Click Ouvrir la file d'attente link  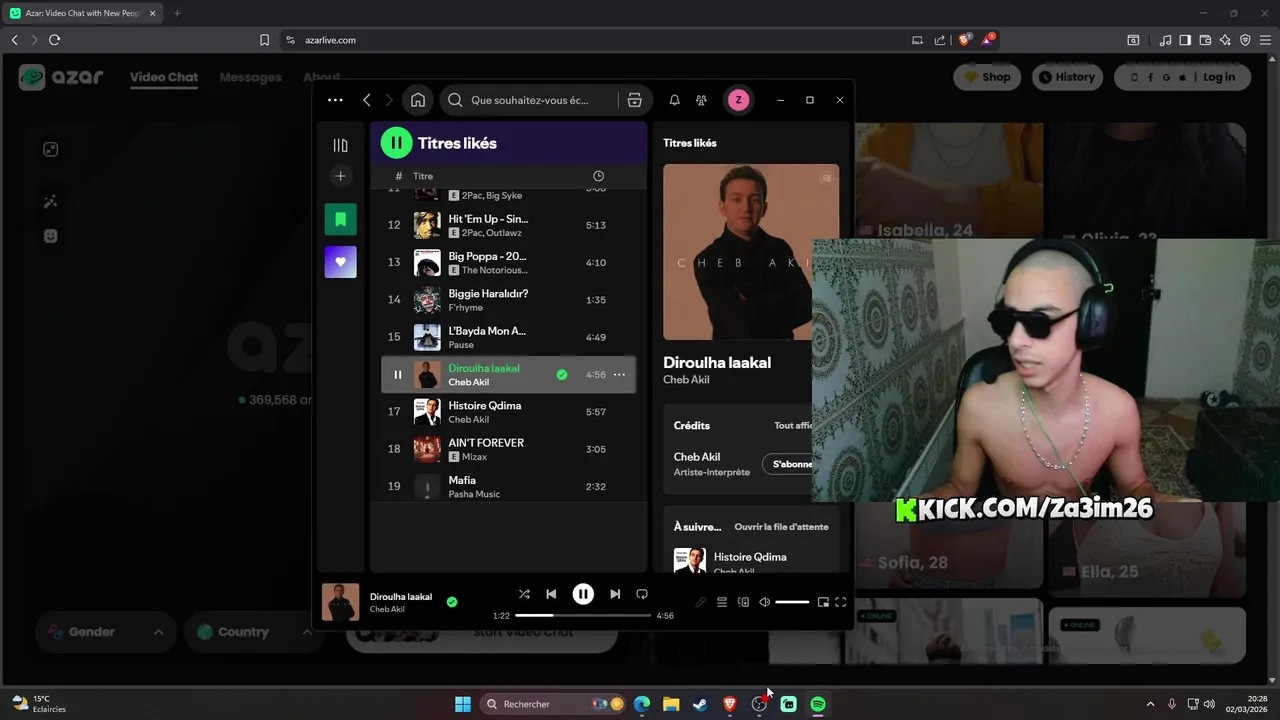pos(781,527)
